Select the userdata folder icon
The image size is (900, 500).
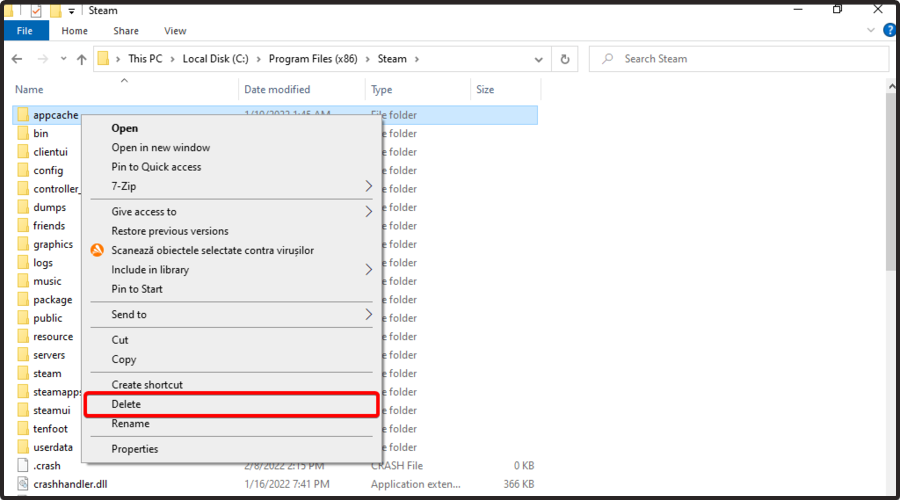click(x=23, y=447)
